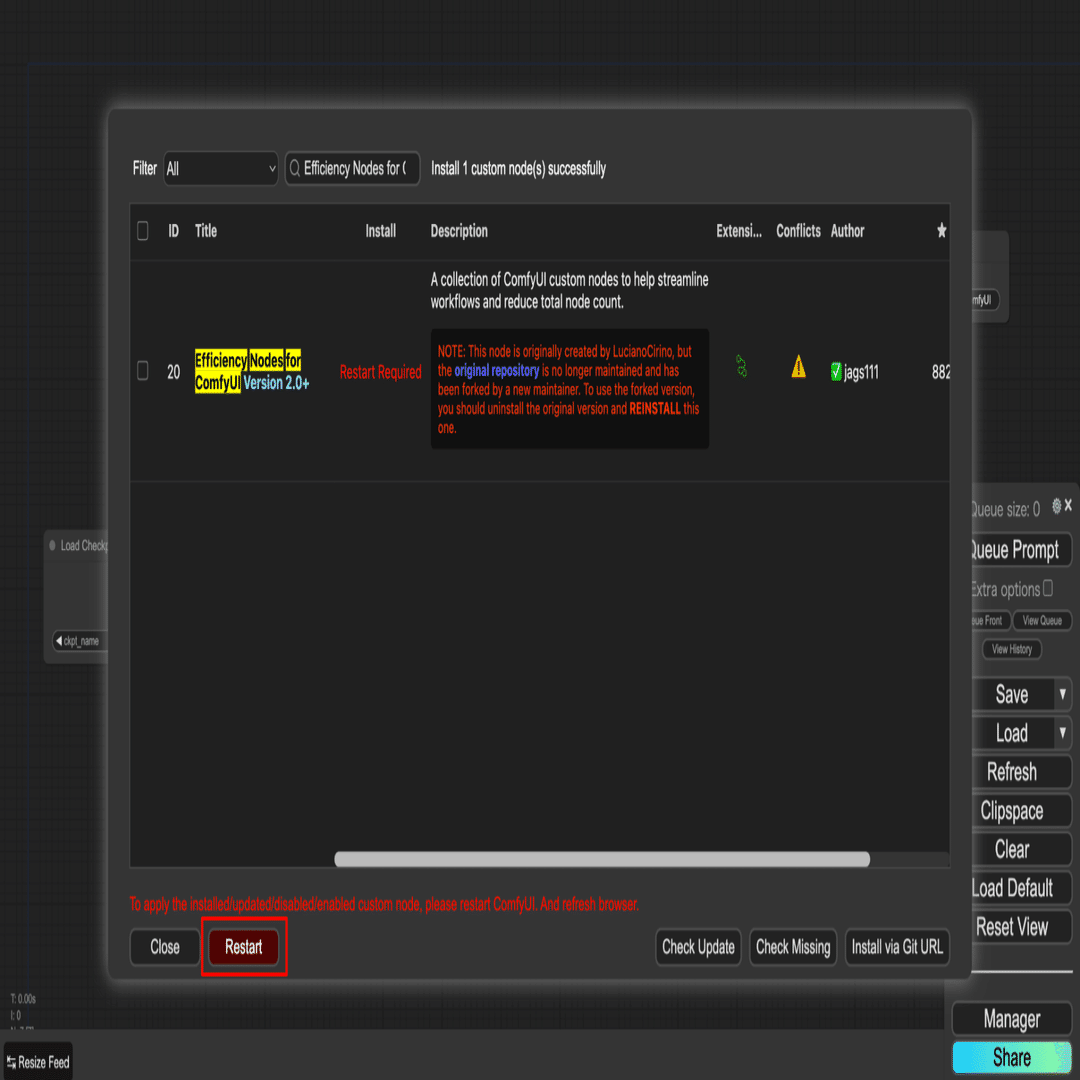Click the star column header icon
This screenshot has height=1080, width=1080.
click(942, 231)
